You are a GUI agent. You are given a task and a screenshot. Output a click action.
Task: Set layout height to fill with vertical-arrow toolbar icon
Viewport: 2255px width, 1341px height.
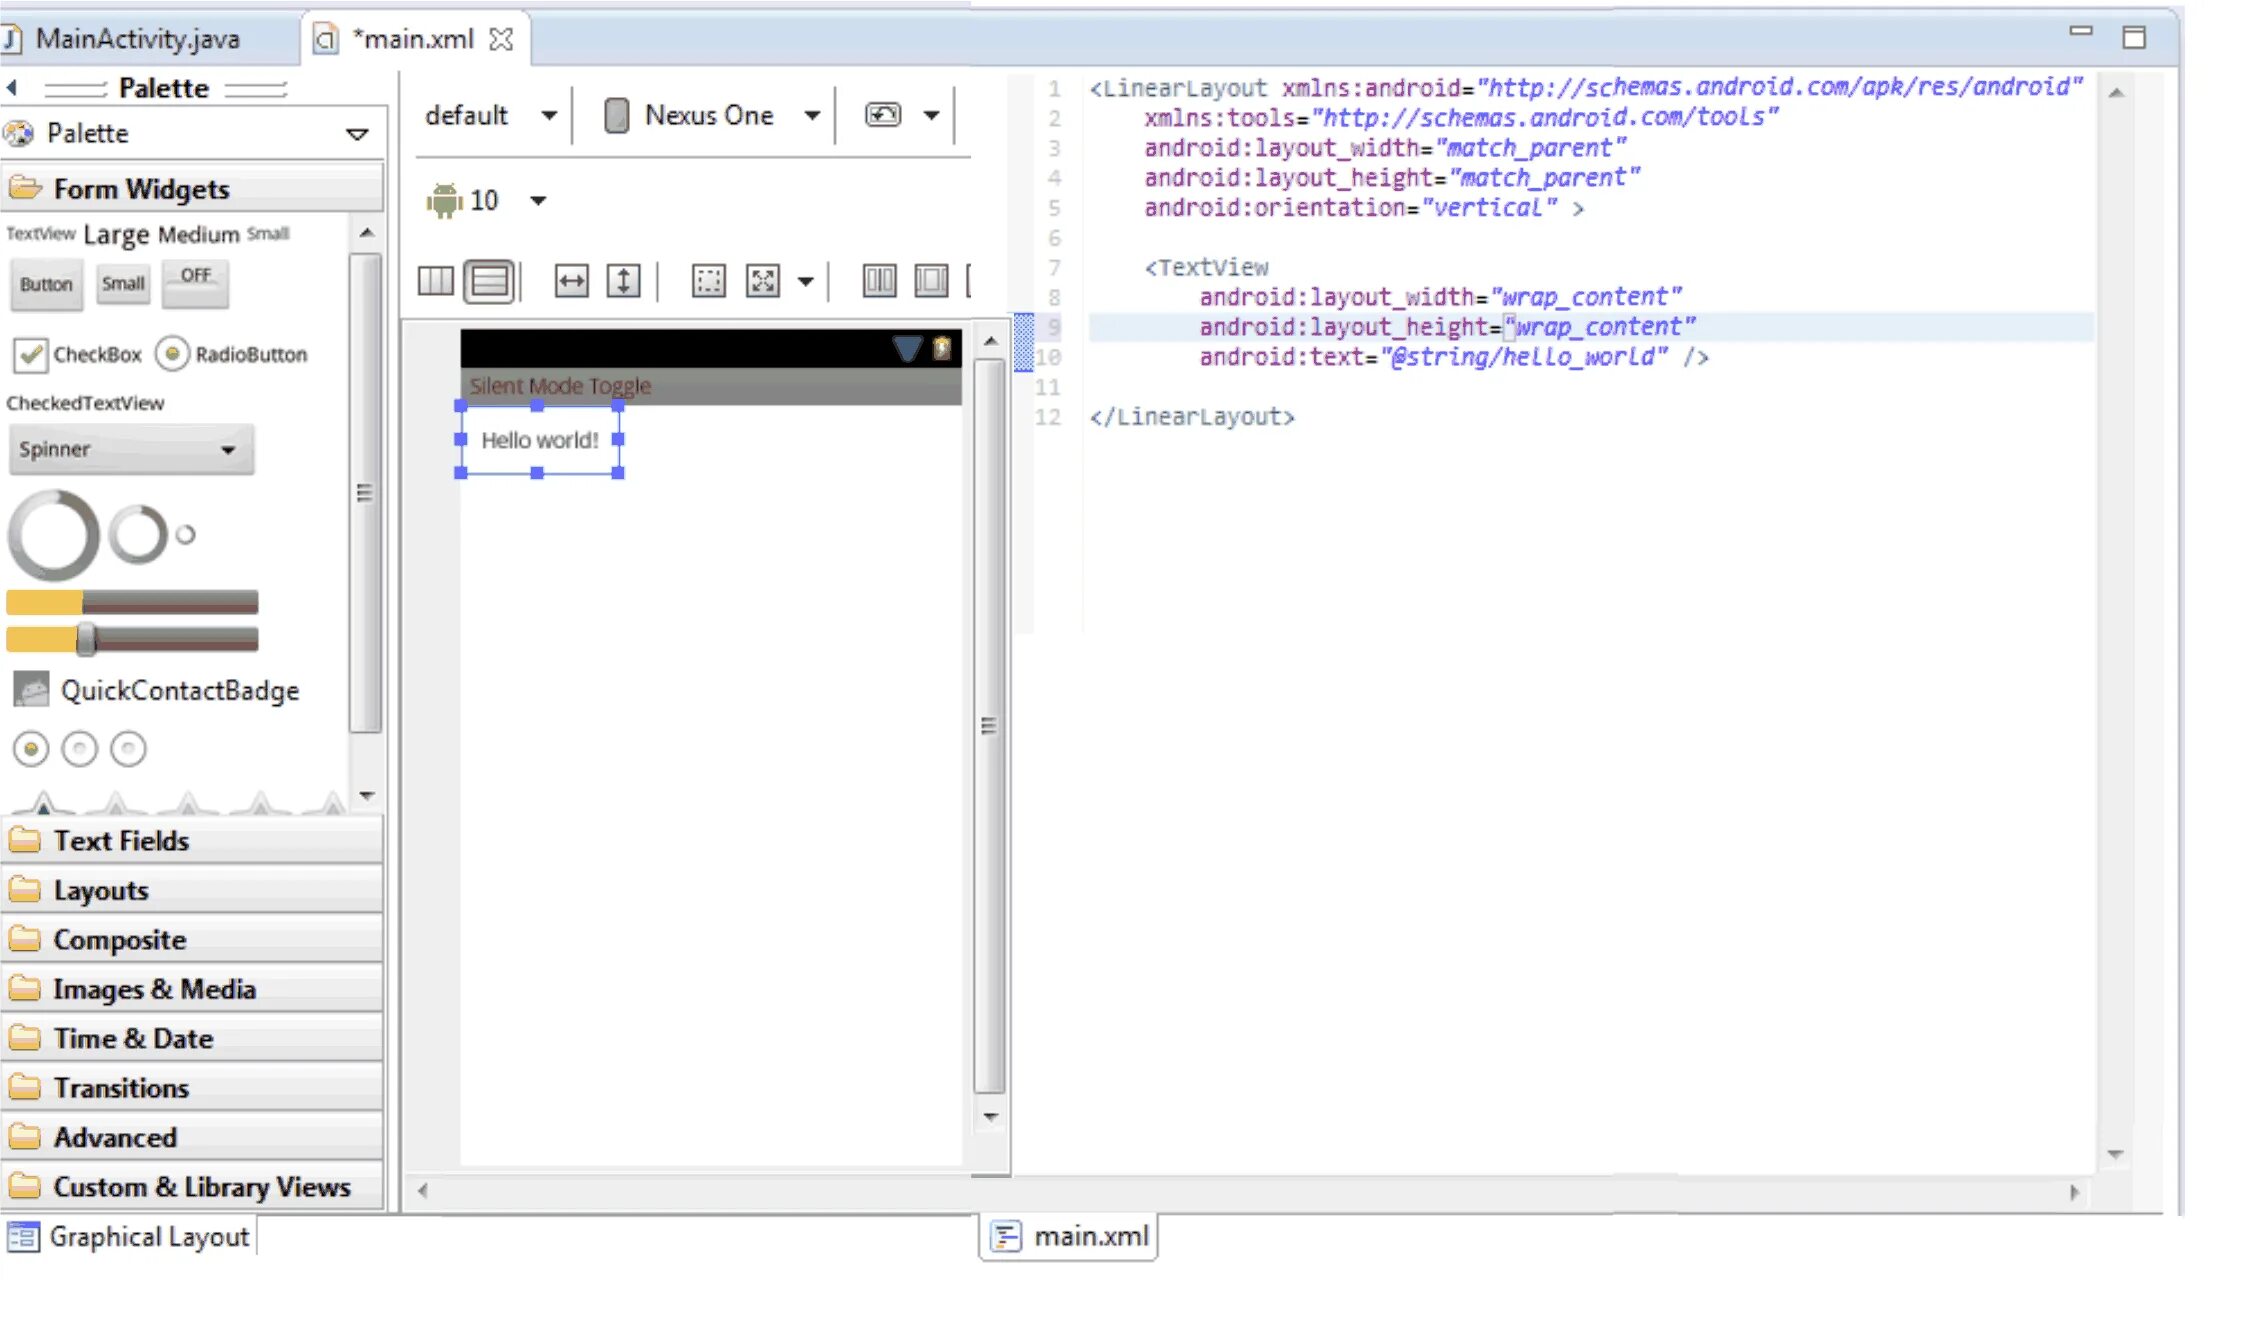point(622,281)
